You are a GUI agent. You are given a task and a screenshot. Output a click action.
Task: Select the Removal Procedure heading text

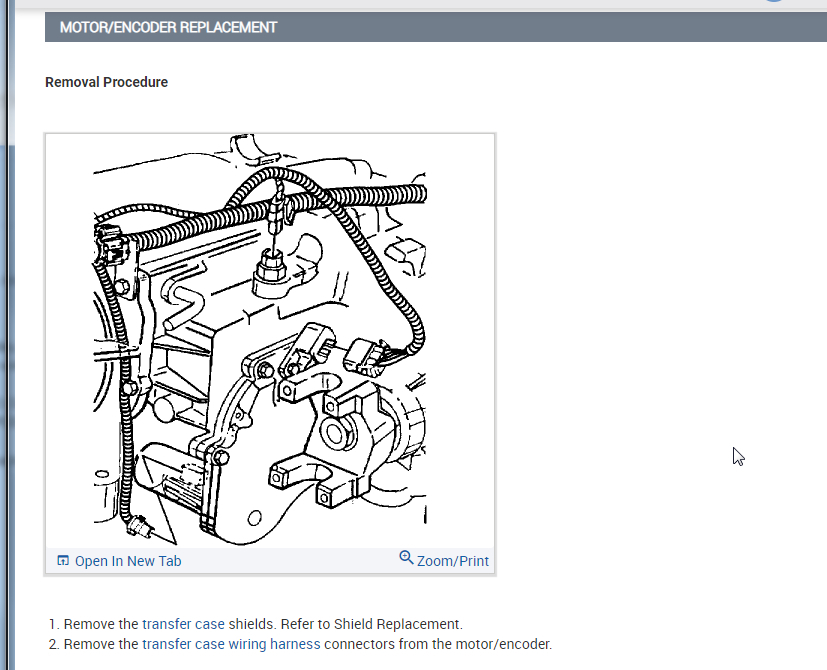coord(107,82)
